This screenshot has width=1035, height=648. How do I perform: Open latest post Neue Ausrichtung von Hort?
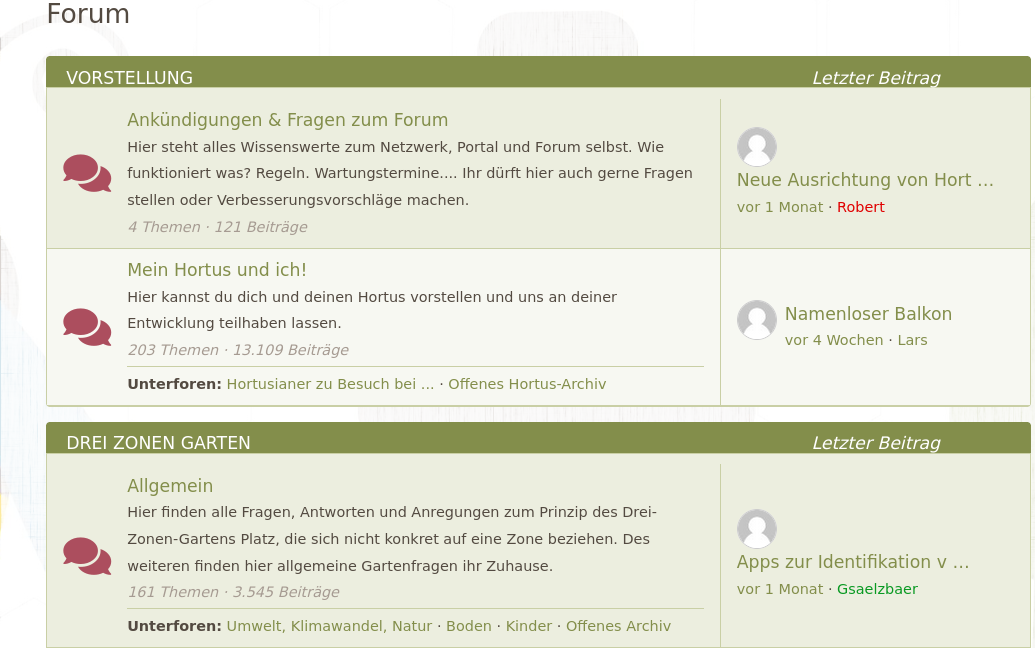(865, 180)
